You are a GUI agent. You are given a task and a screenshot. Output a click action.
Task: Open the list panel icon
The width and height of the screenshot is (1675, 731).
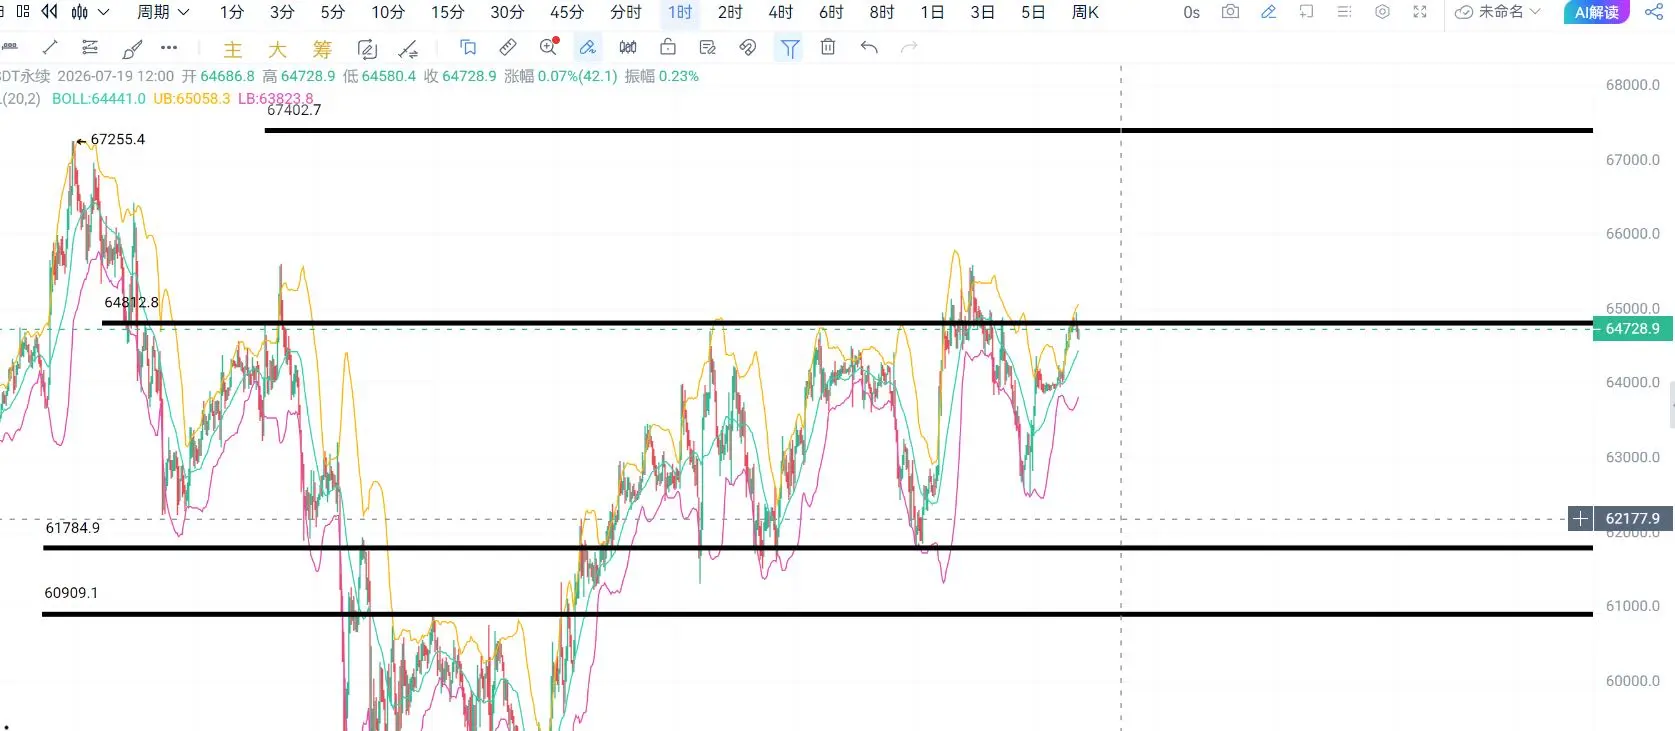pyautogui.click(x=1344, y=12)
